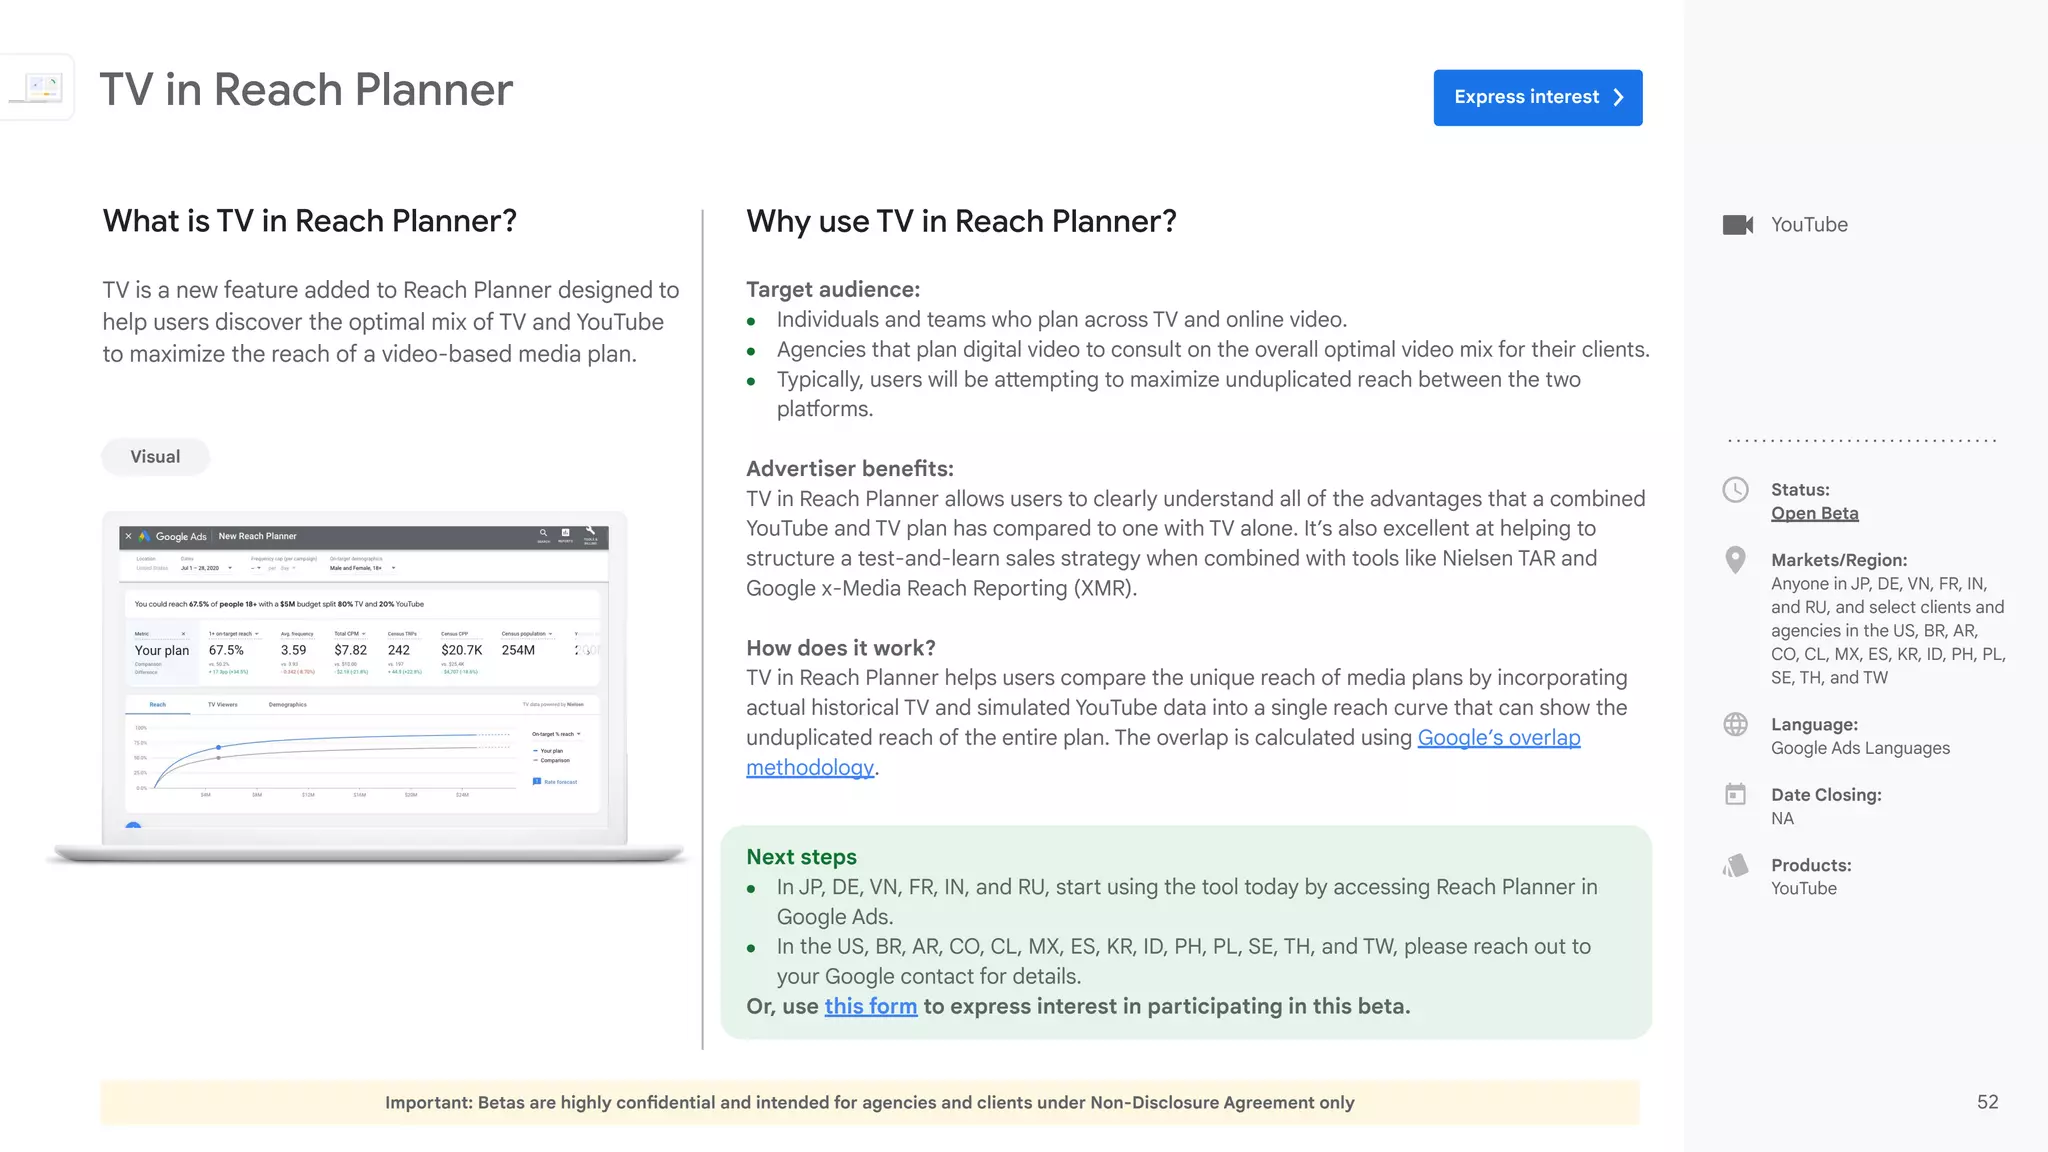
Task: Click the Products tag icon
Action: (1735, 866)
